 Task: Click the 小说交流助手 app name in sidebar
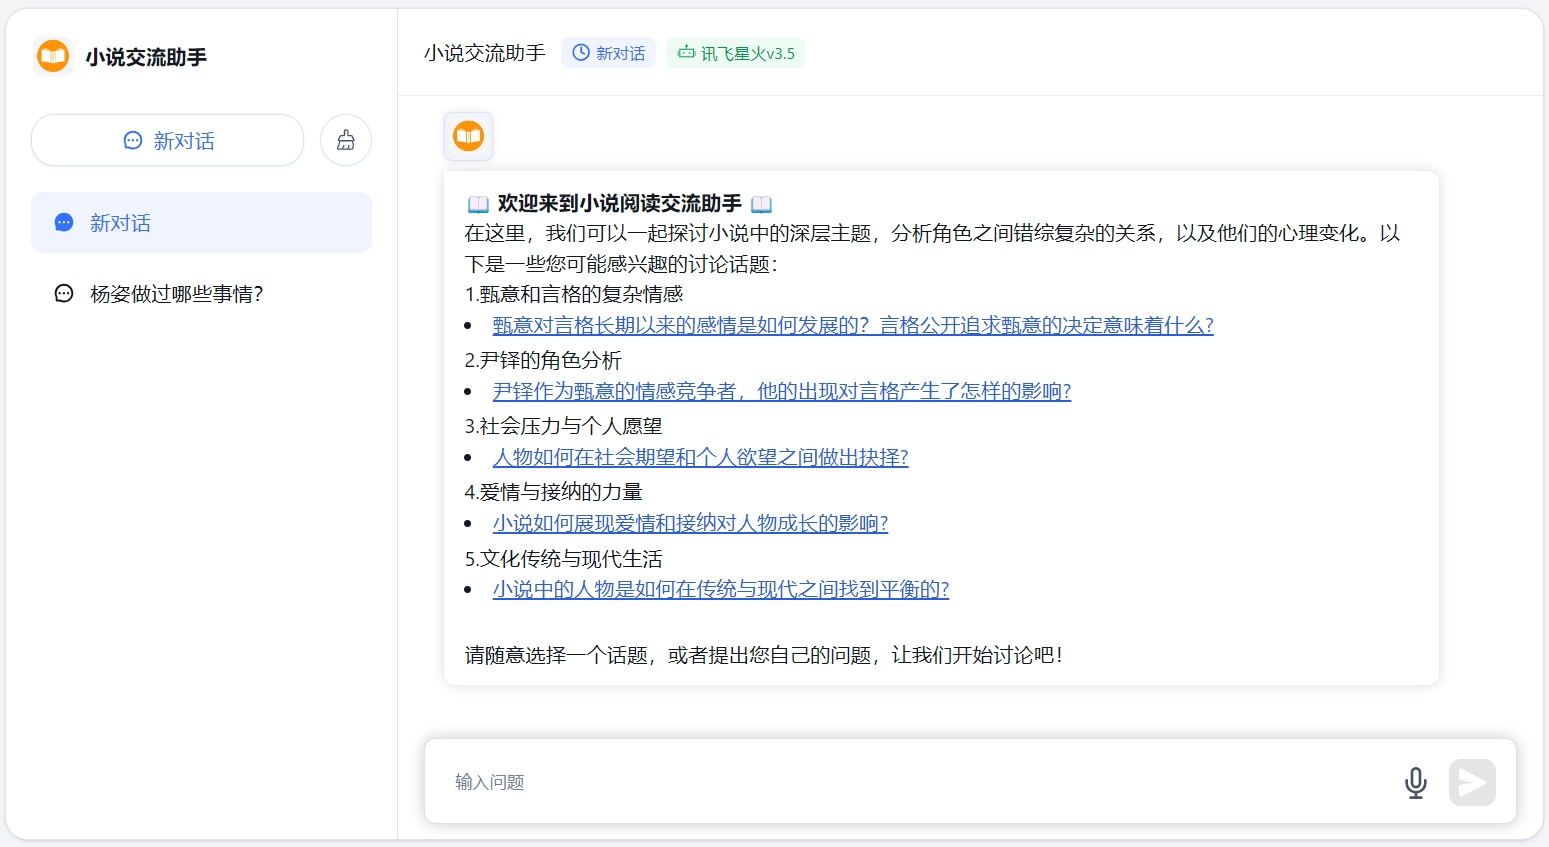pos(146,57)
